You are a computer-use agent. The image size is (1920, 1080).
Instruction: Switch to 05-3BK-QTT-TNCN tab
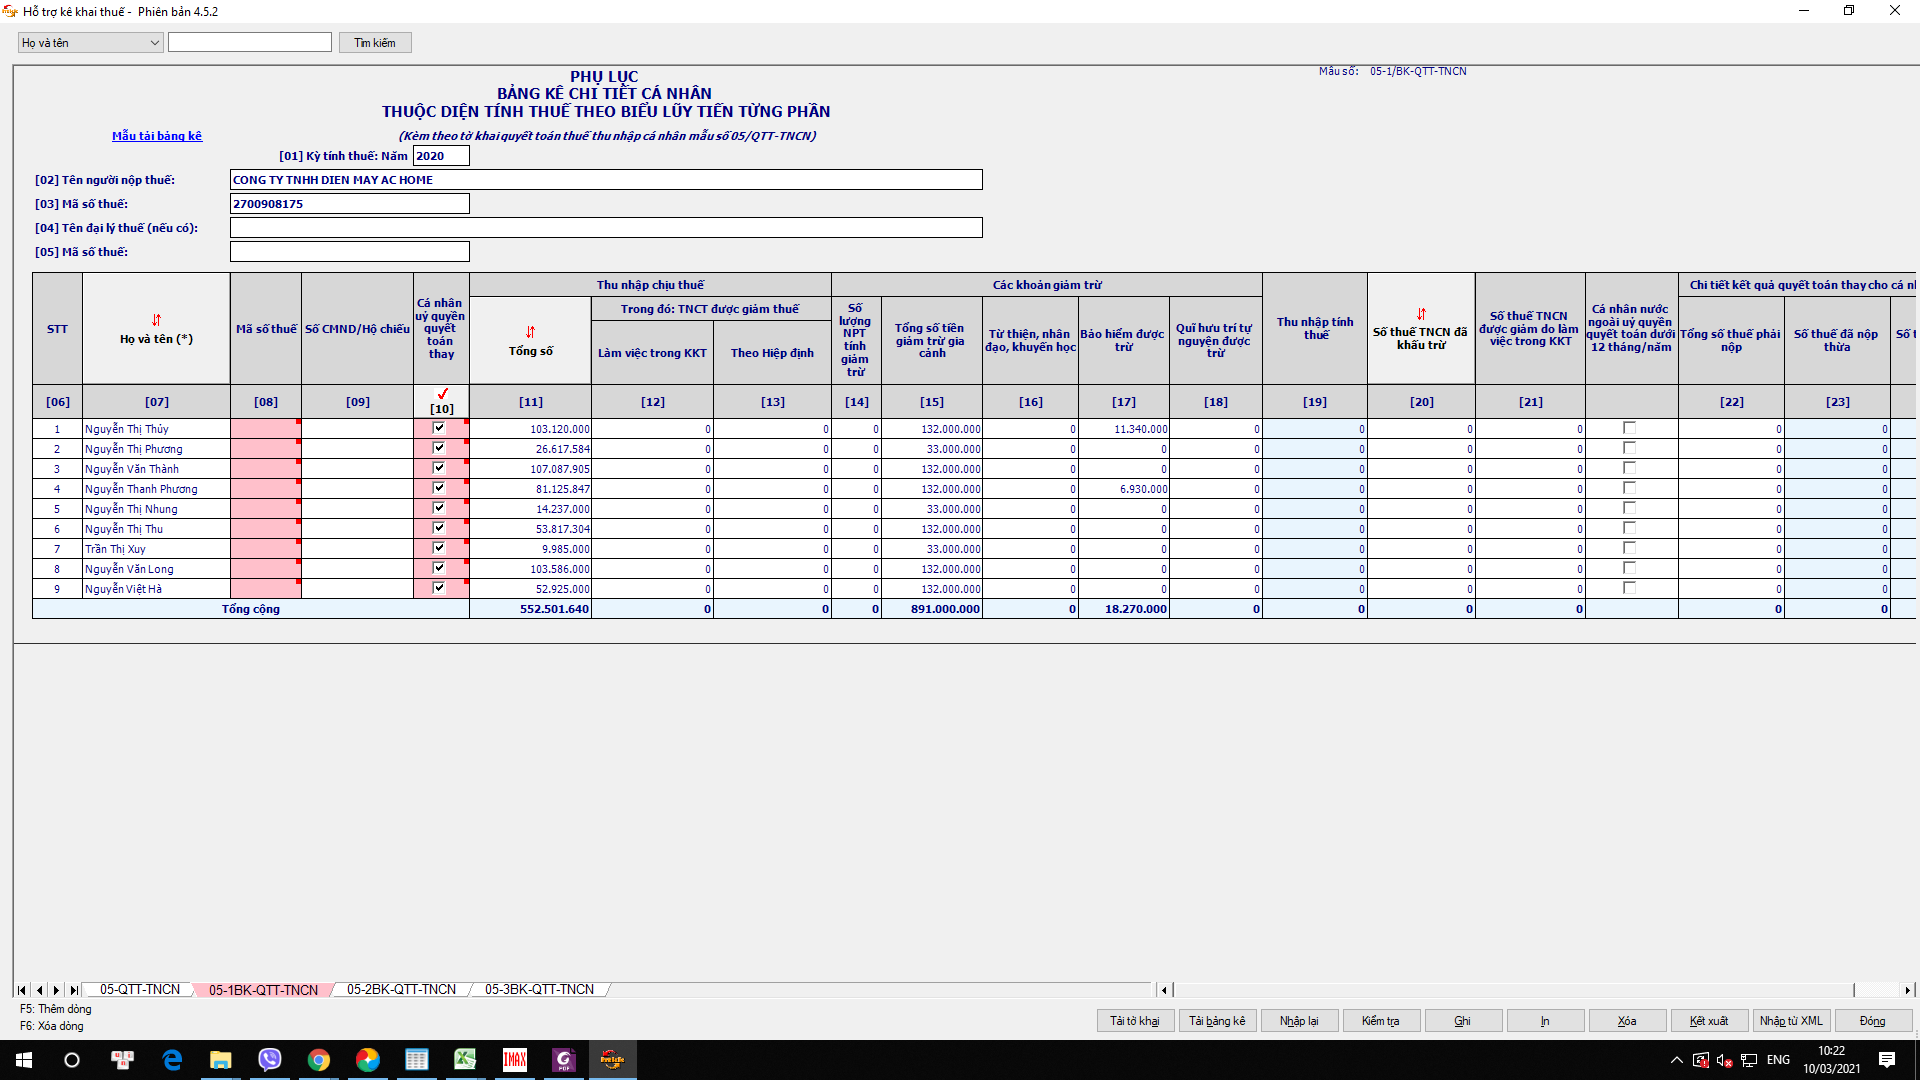pos(539,990)
